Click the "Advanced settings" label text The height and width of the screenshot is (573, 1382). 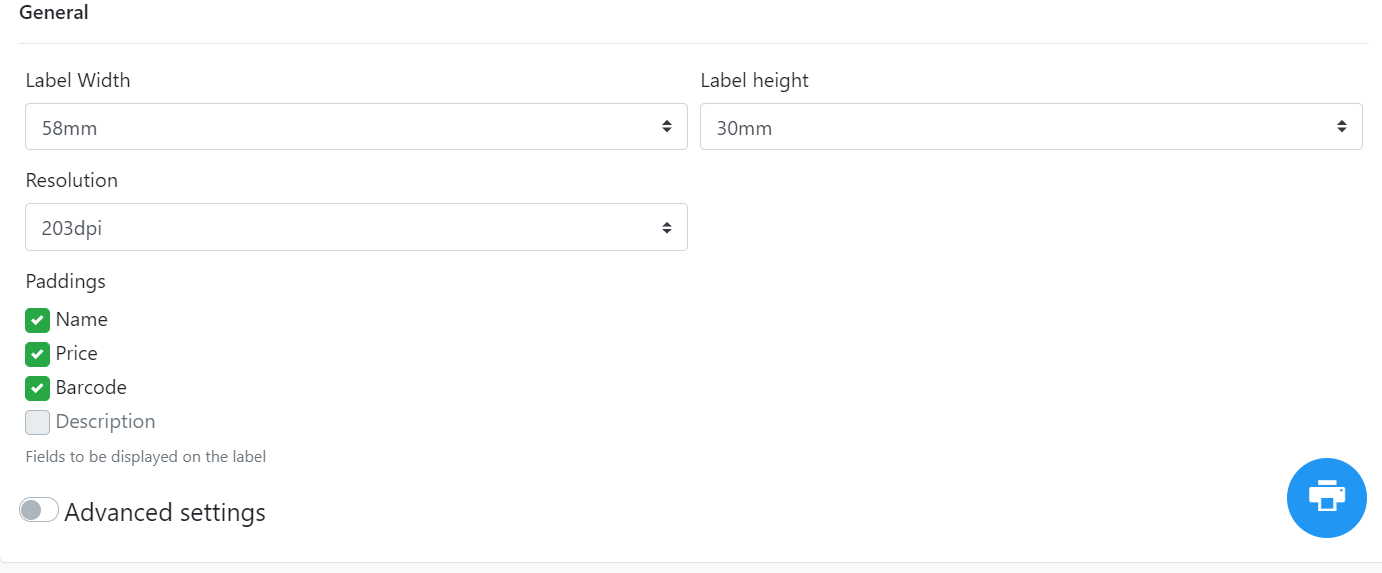pyautogui.click(x=165, y=512)
